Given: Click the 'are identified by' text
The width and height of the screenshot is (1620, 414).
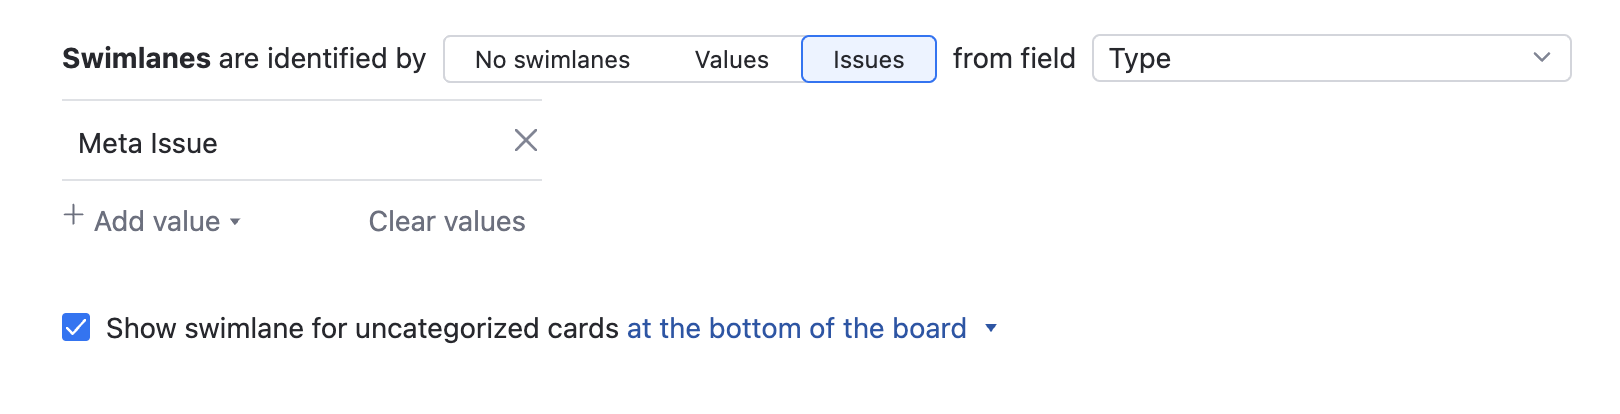Looking at the screenshot, I should 322,59.
